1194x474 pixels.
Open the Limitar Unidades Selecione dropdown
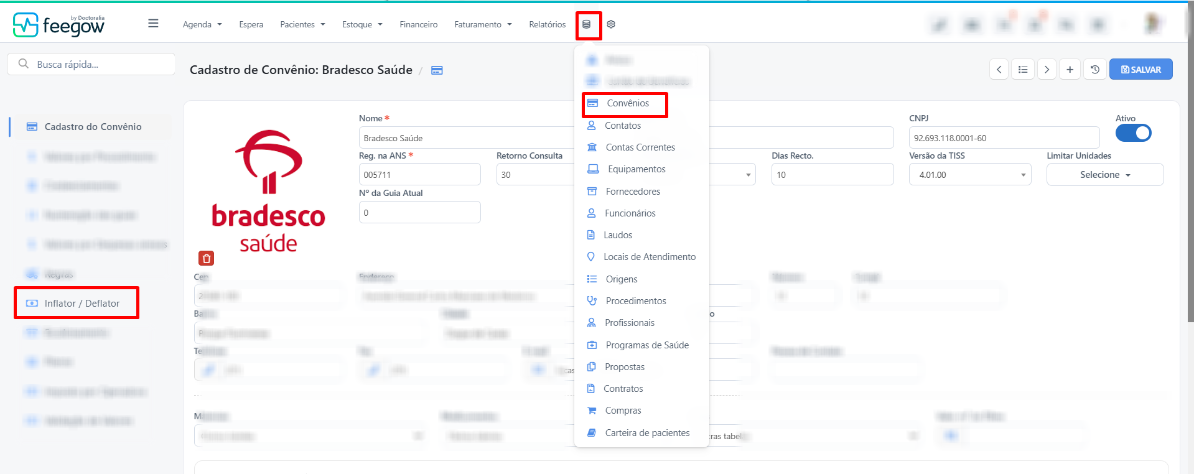(x=1104, y=175)
